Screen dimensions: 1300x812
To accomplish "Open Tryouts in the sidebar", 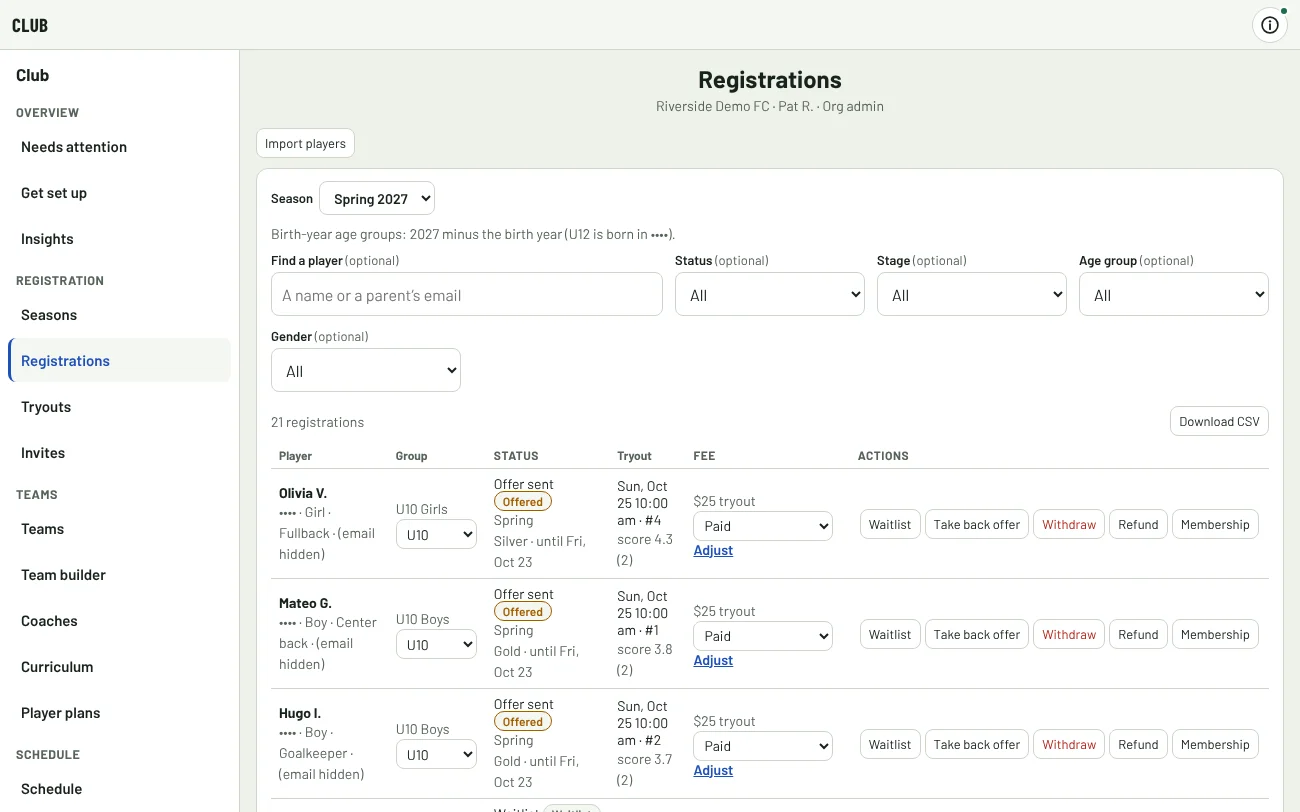I will click(119, 407).
